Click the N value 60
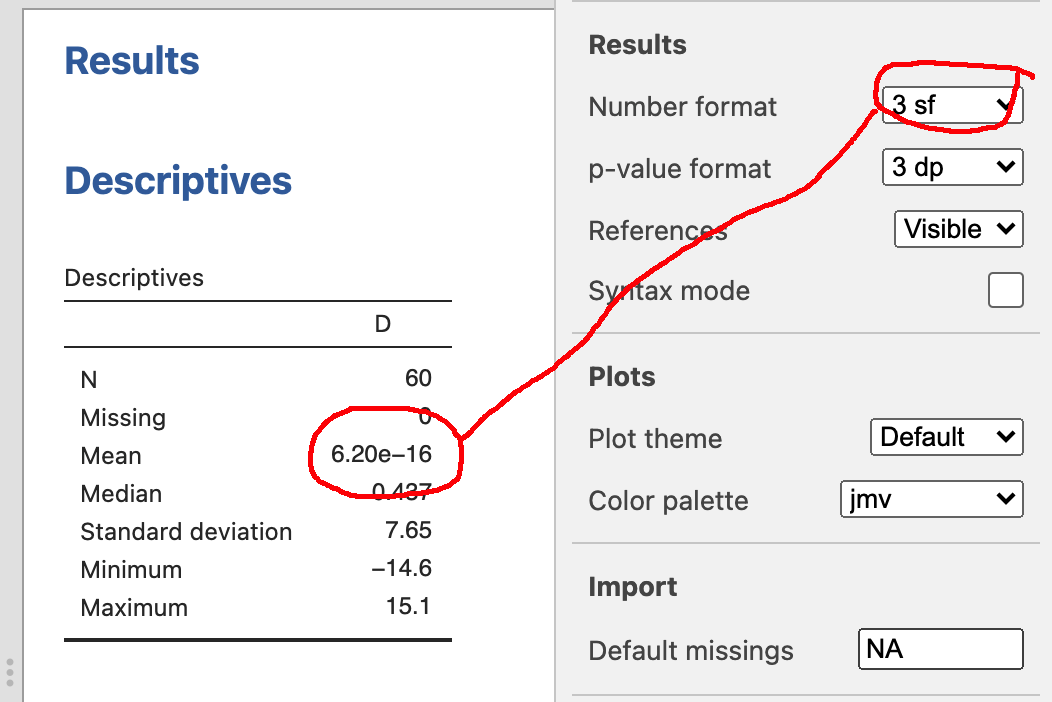 click(x=418, y=378)
